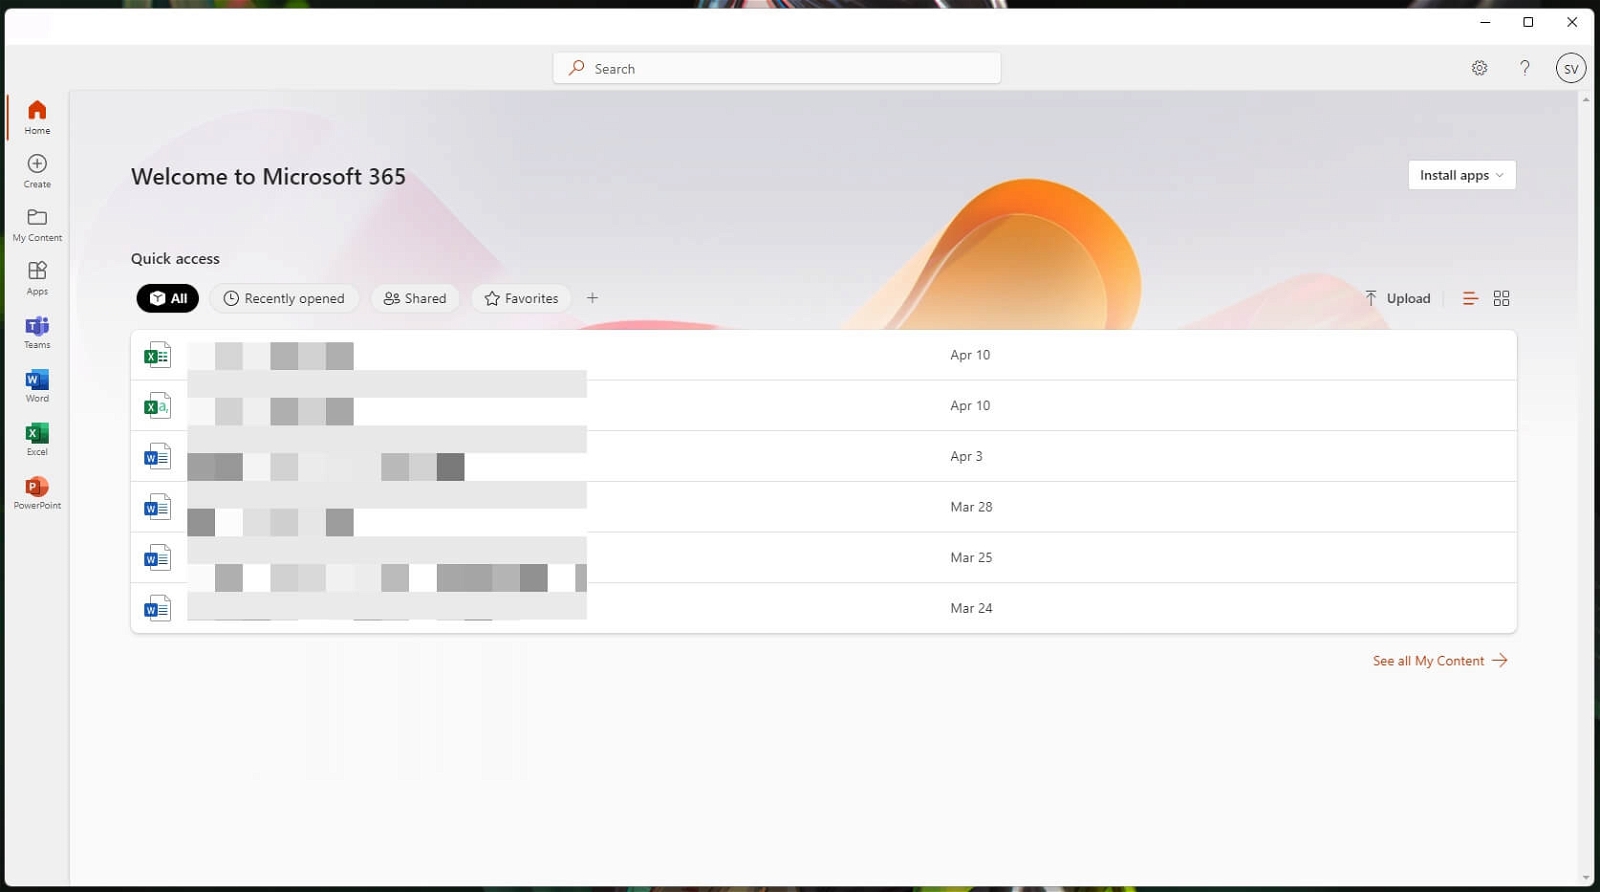Click the search magnifier icon
The height and width of the screenshot is (892, 1600).
pyautogui.click(x=576, y=68)
